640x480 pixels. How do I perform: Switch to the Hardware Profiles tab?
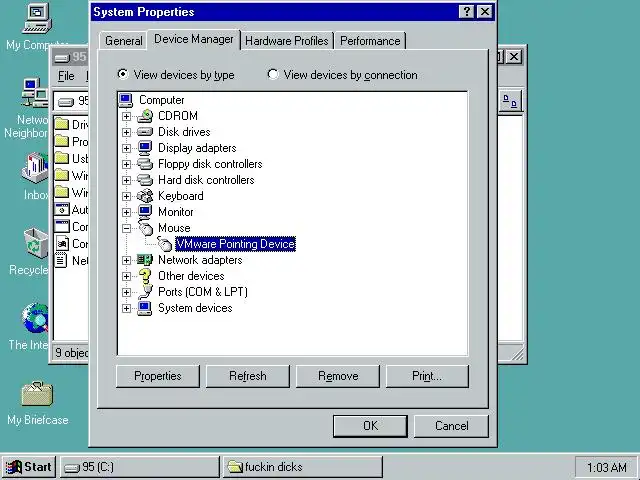pyautogui.click(x=287, y=41)
